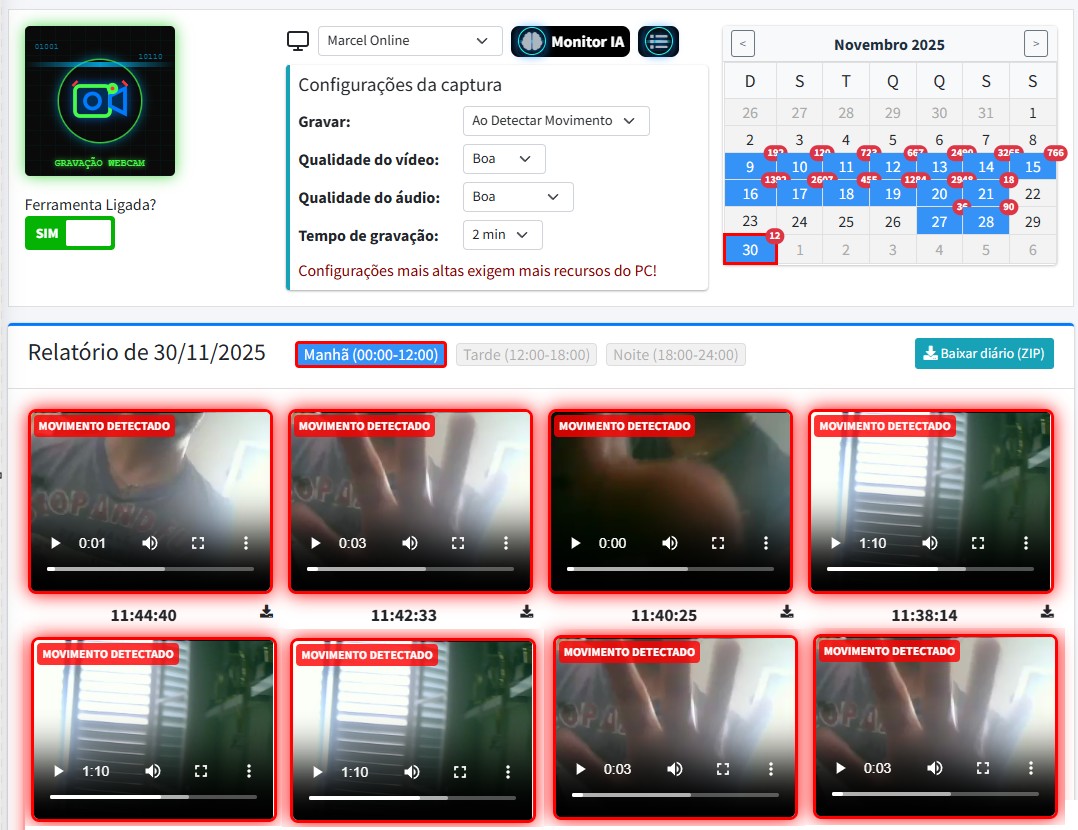This screenshot has height=830, width=1078.
Task: Click the list menu icon beside Monitor IA
Action: point(658,41)
